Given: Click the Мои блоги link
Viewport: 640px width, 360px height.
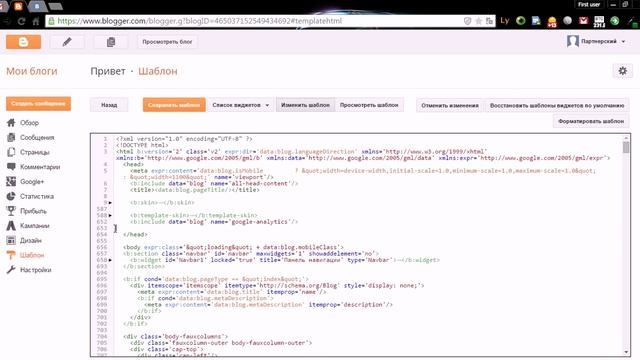Looking at the screenshot, I should (x=32, y=71).
